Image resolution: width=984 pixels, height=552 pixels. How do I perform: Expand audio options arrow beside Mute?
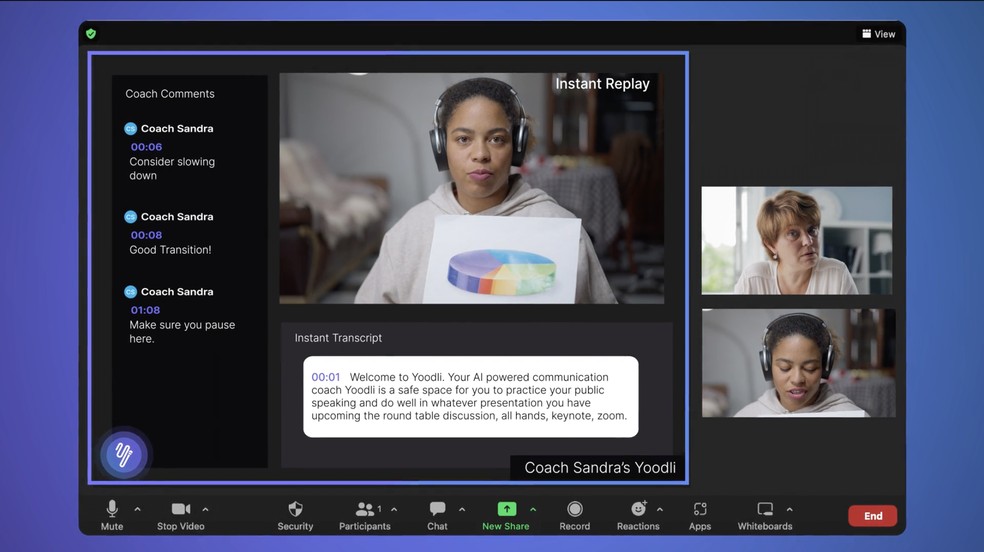tap(137, 509)
